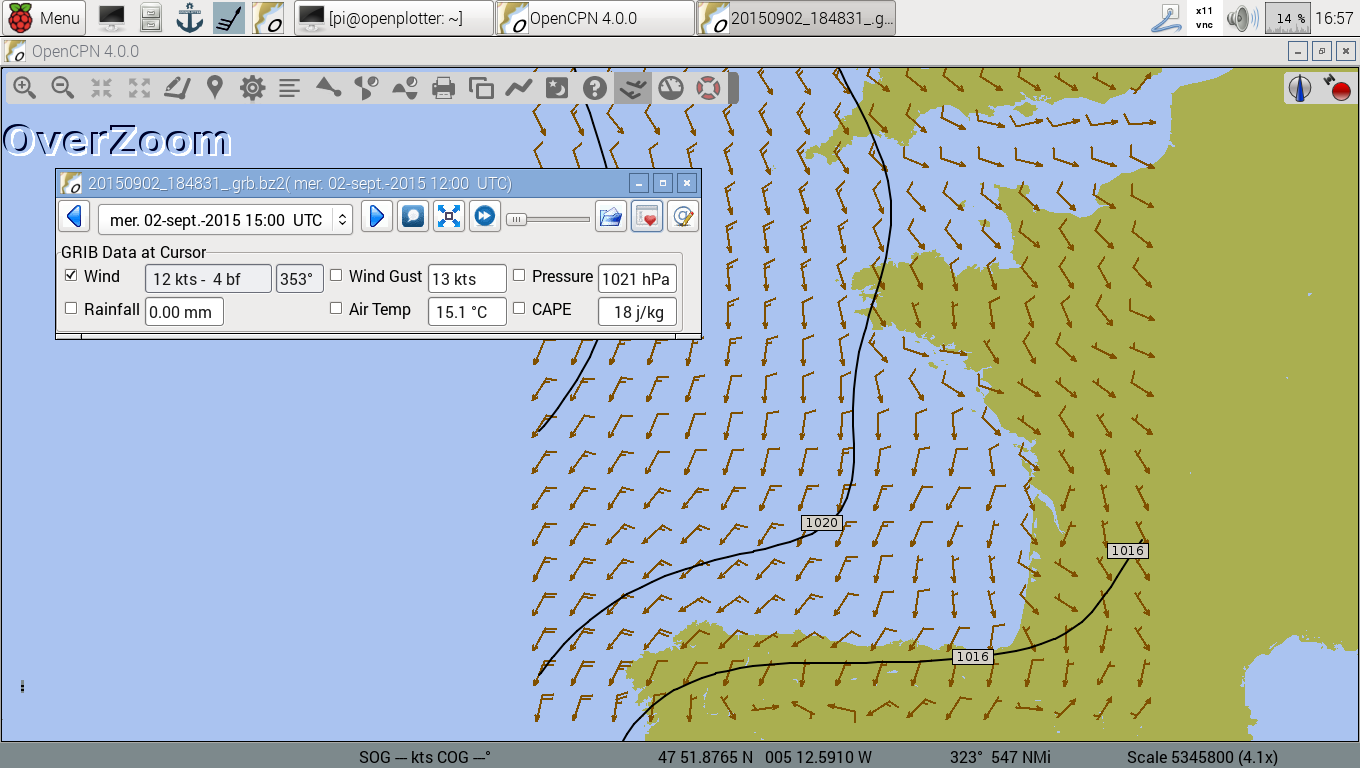The height and width of the screenshot is (768, 1360).
Task: Click the volume speaker in system tray
Action: click(1242, 17)
